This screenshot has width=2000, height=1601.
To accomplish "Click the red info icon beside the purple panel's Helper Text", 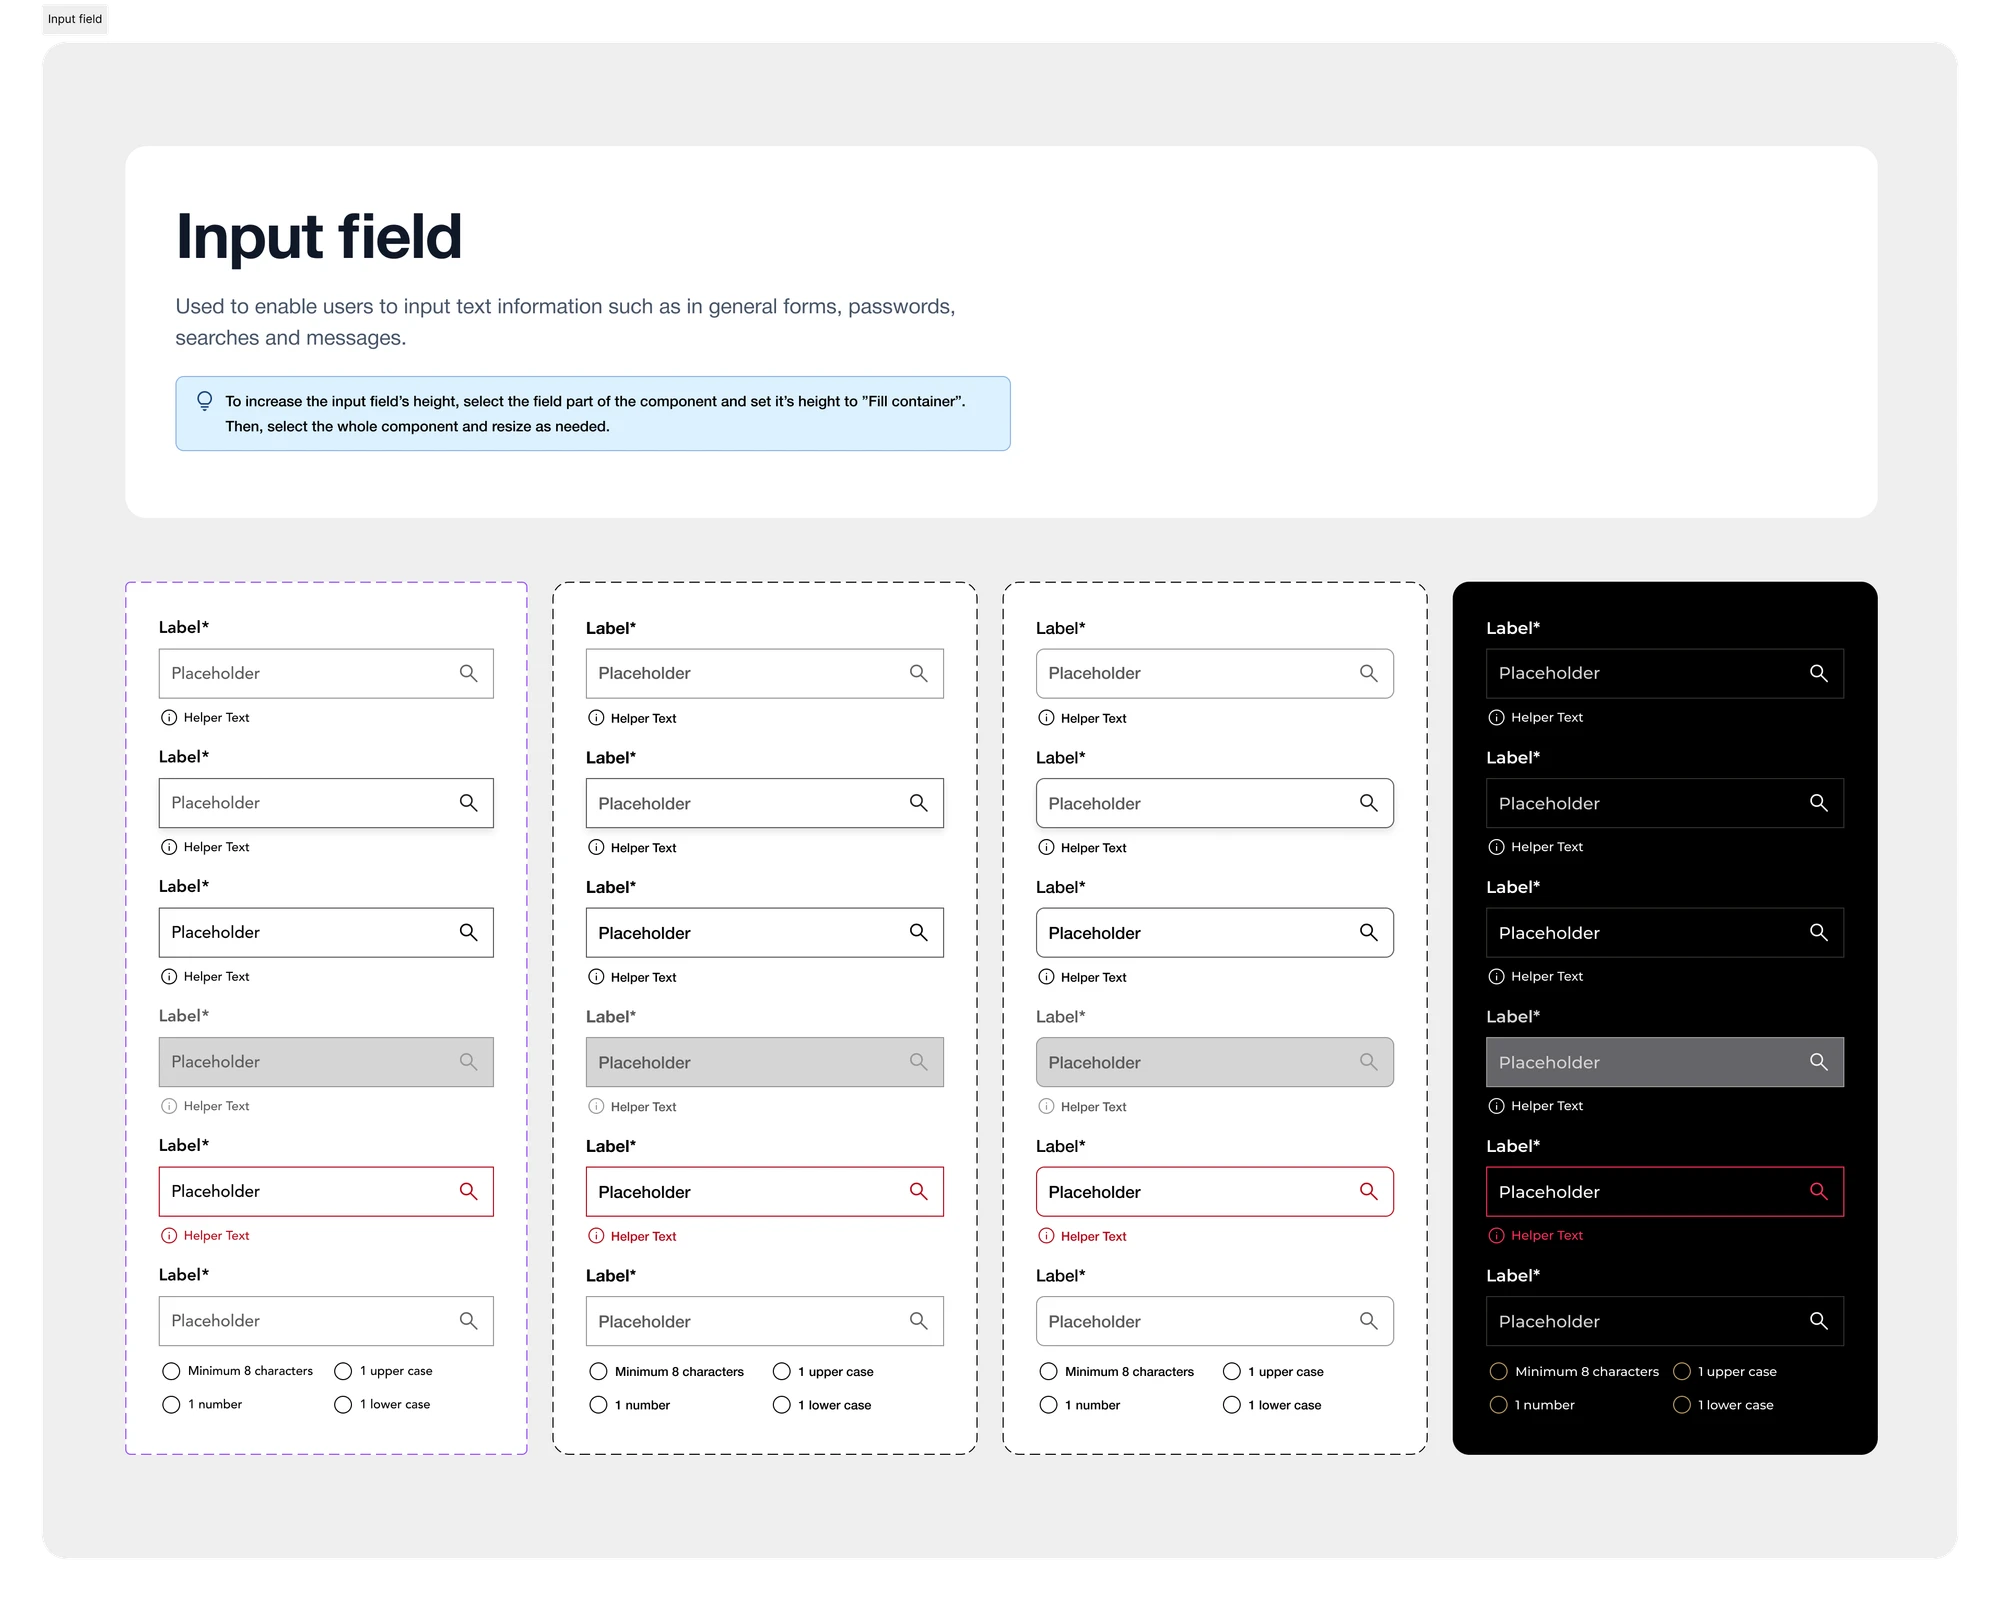I will [169, 1236].
